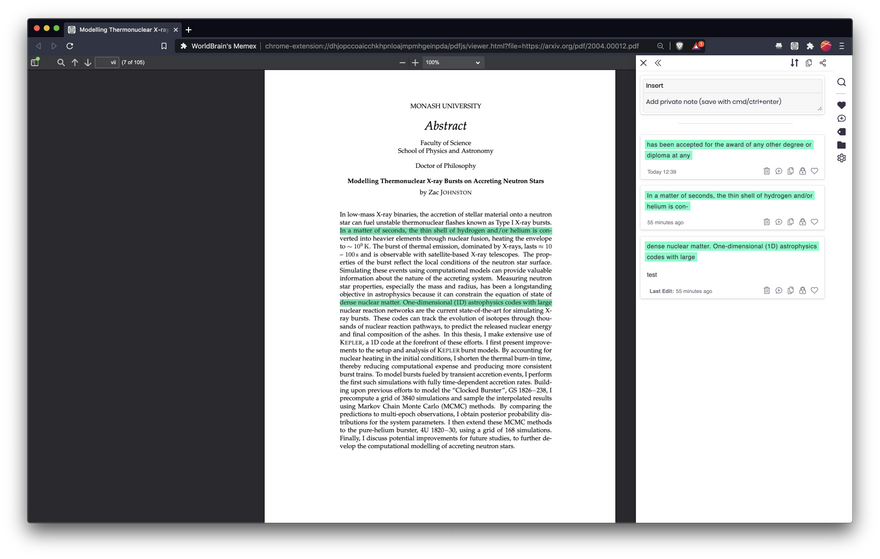Open the browser hamburger menu
The width and height of the screenshot is (880, 559).
tap(842, 46)
